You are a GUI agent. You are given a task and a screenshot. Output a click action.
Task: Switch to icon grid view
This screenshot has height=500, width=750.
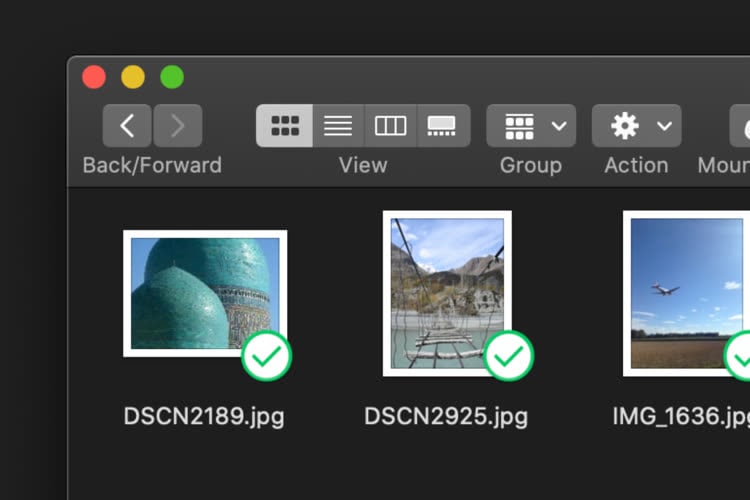285,126
